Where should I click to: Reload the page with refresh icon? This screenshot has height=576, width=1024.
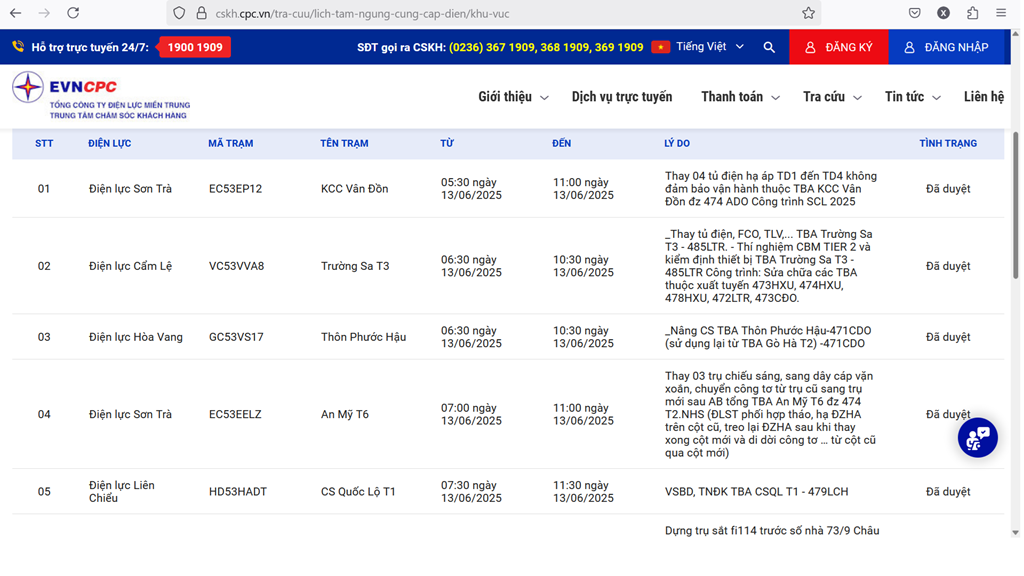73,13
